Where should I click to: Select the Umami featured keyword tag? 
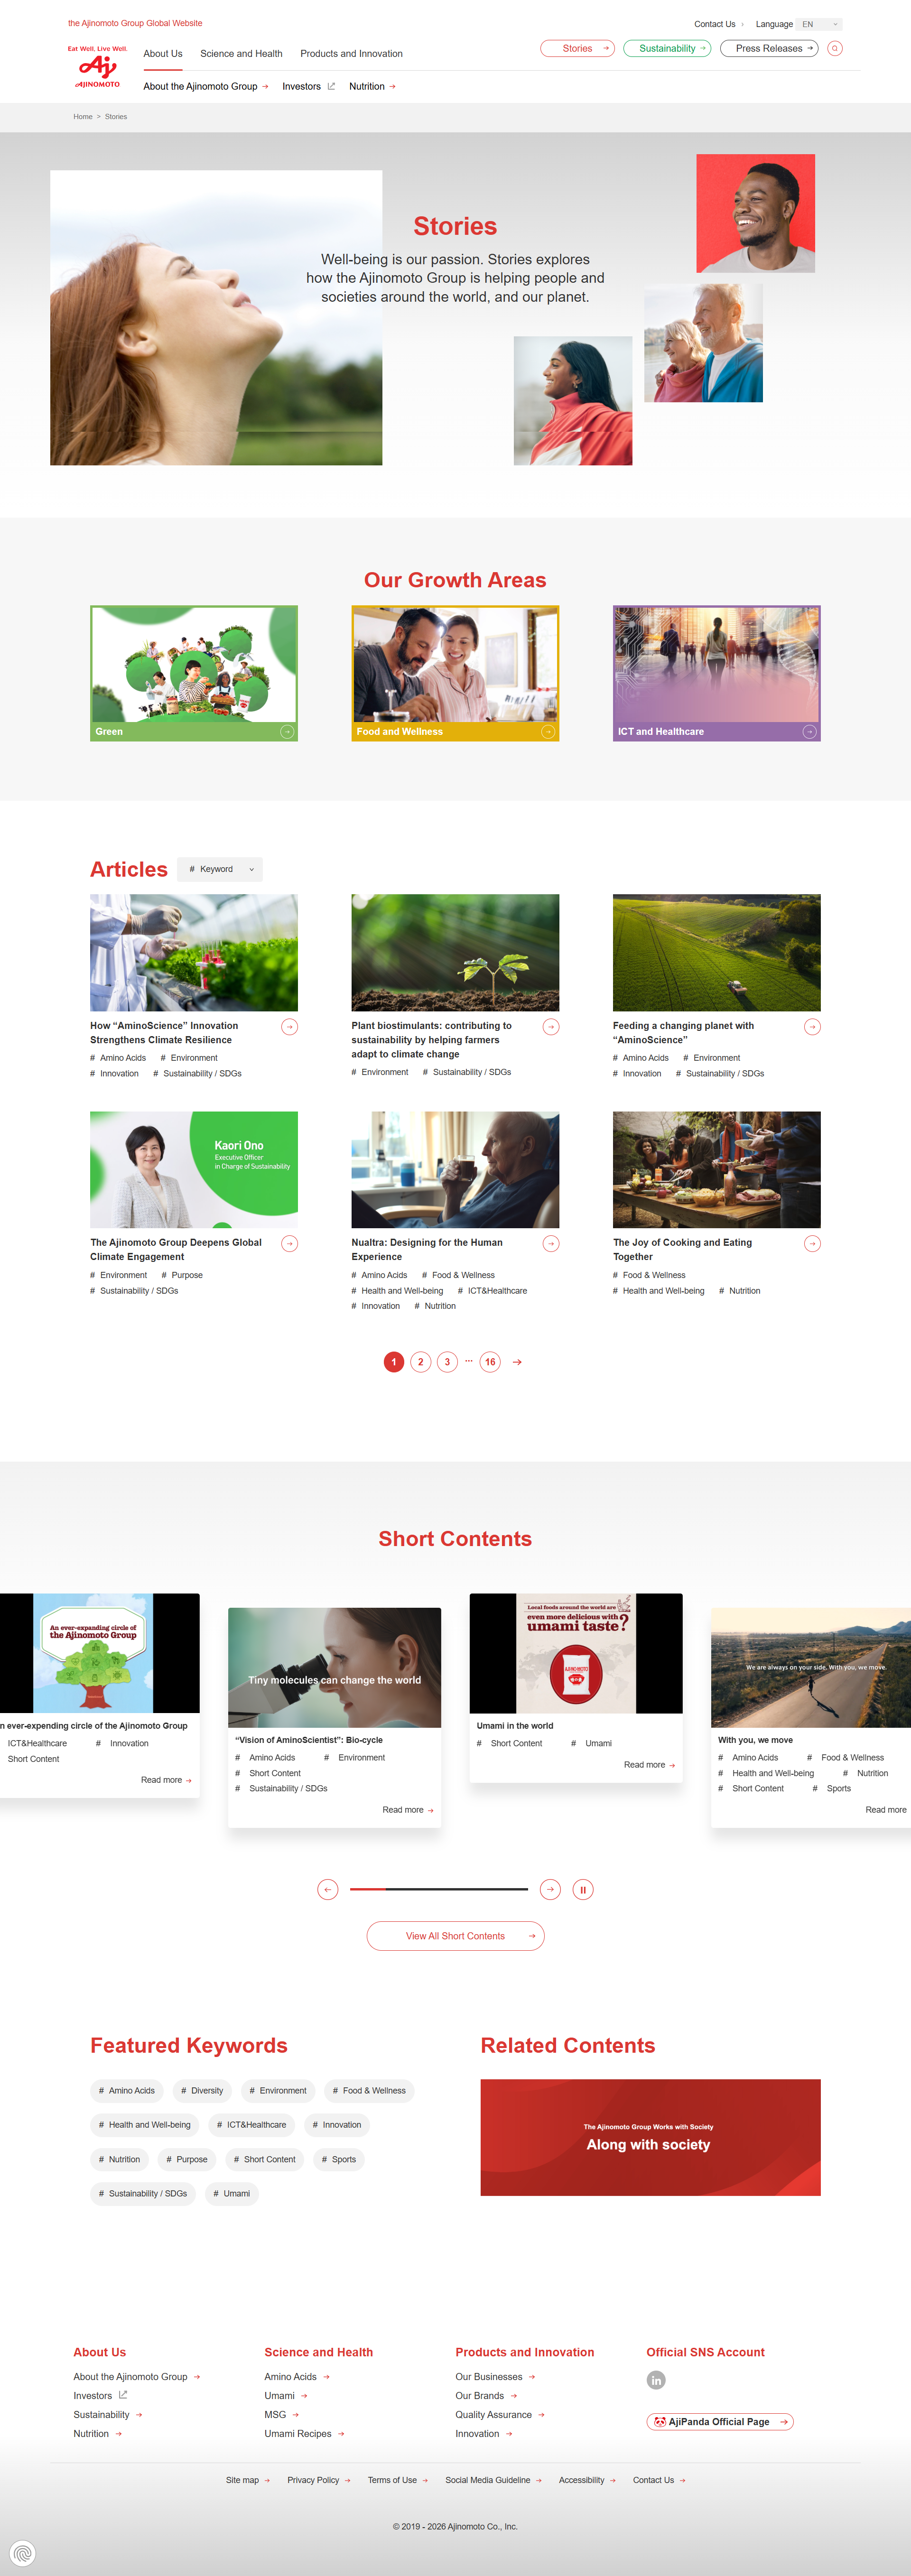point(232,2193)
